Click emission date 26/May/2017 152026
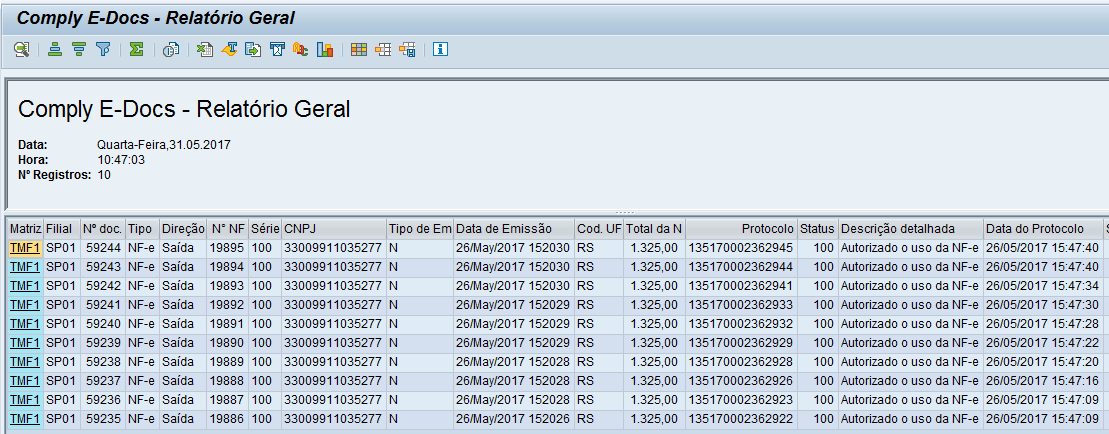1109x434 pixels. [x=514, y=419]
